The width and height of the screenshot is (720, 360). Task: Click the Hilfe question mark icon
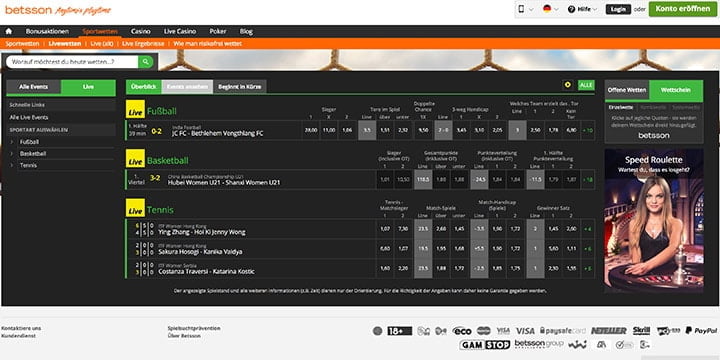click(x=572, y=9)
